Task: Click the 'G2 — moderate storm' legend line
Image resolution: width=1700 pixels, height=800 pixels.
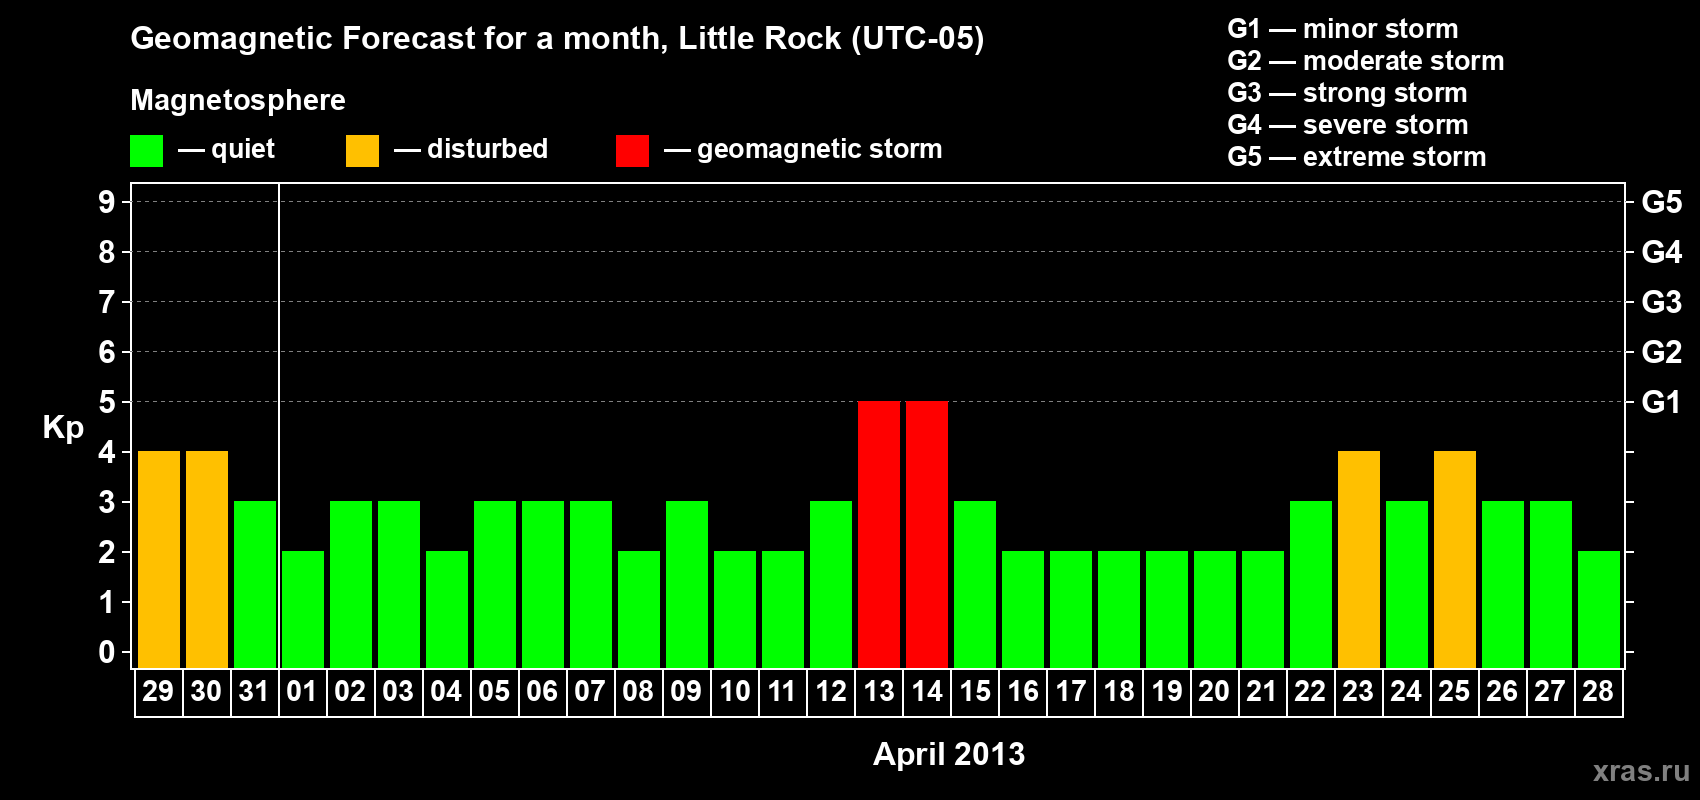Action: pyautogui.click(x=1366, y=61)
